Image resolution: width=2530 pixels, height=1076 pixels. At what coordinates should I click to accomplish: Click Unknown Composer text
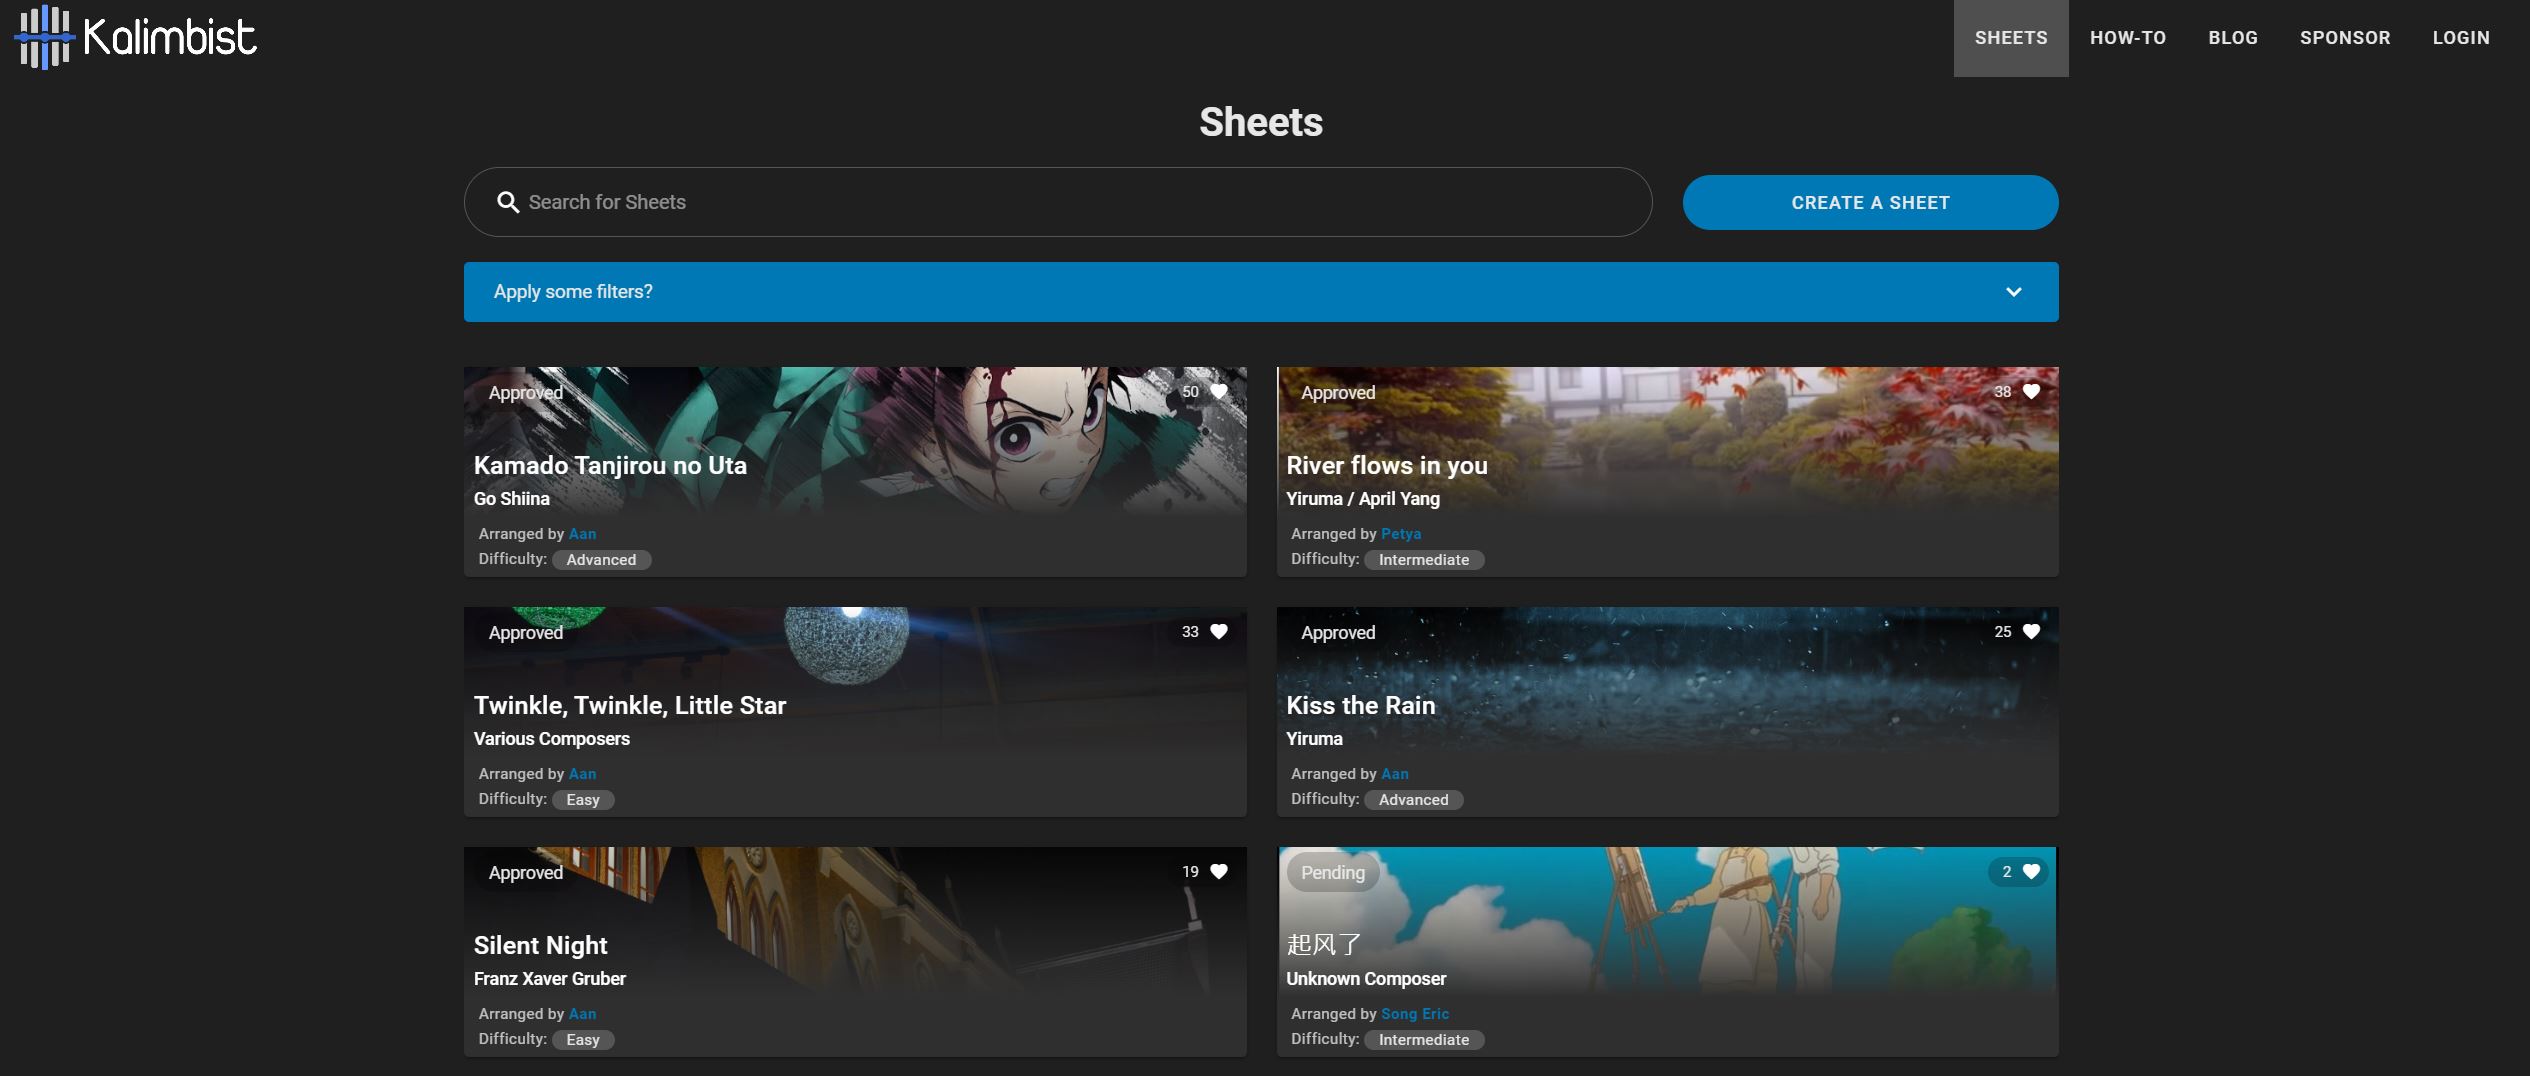coord(1366,979)
